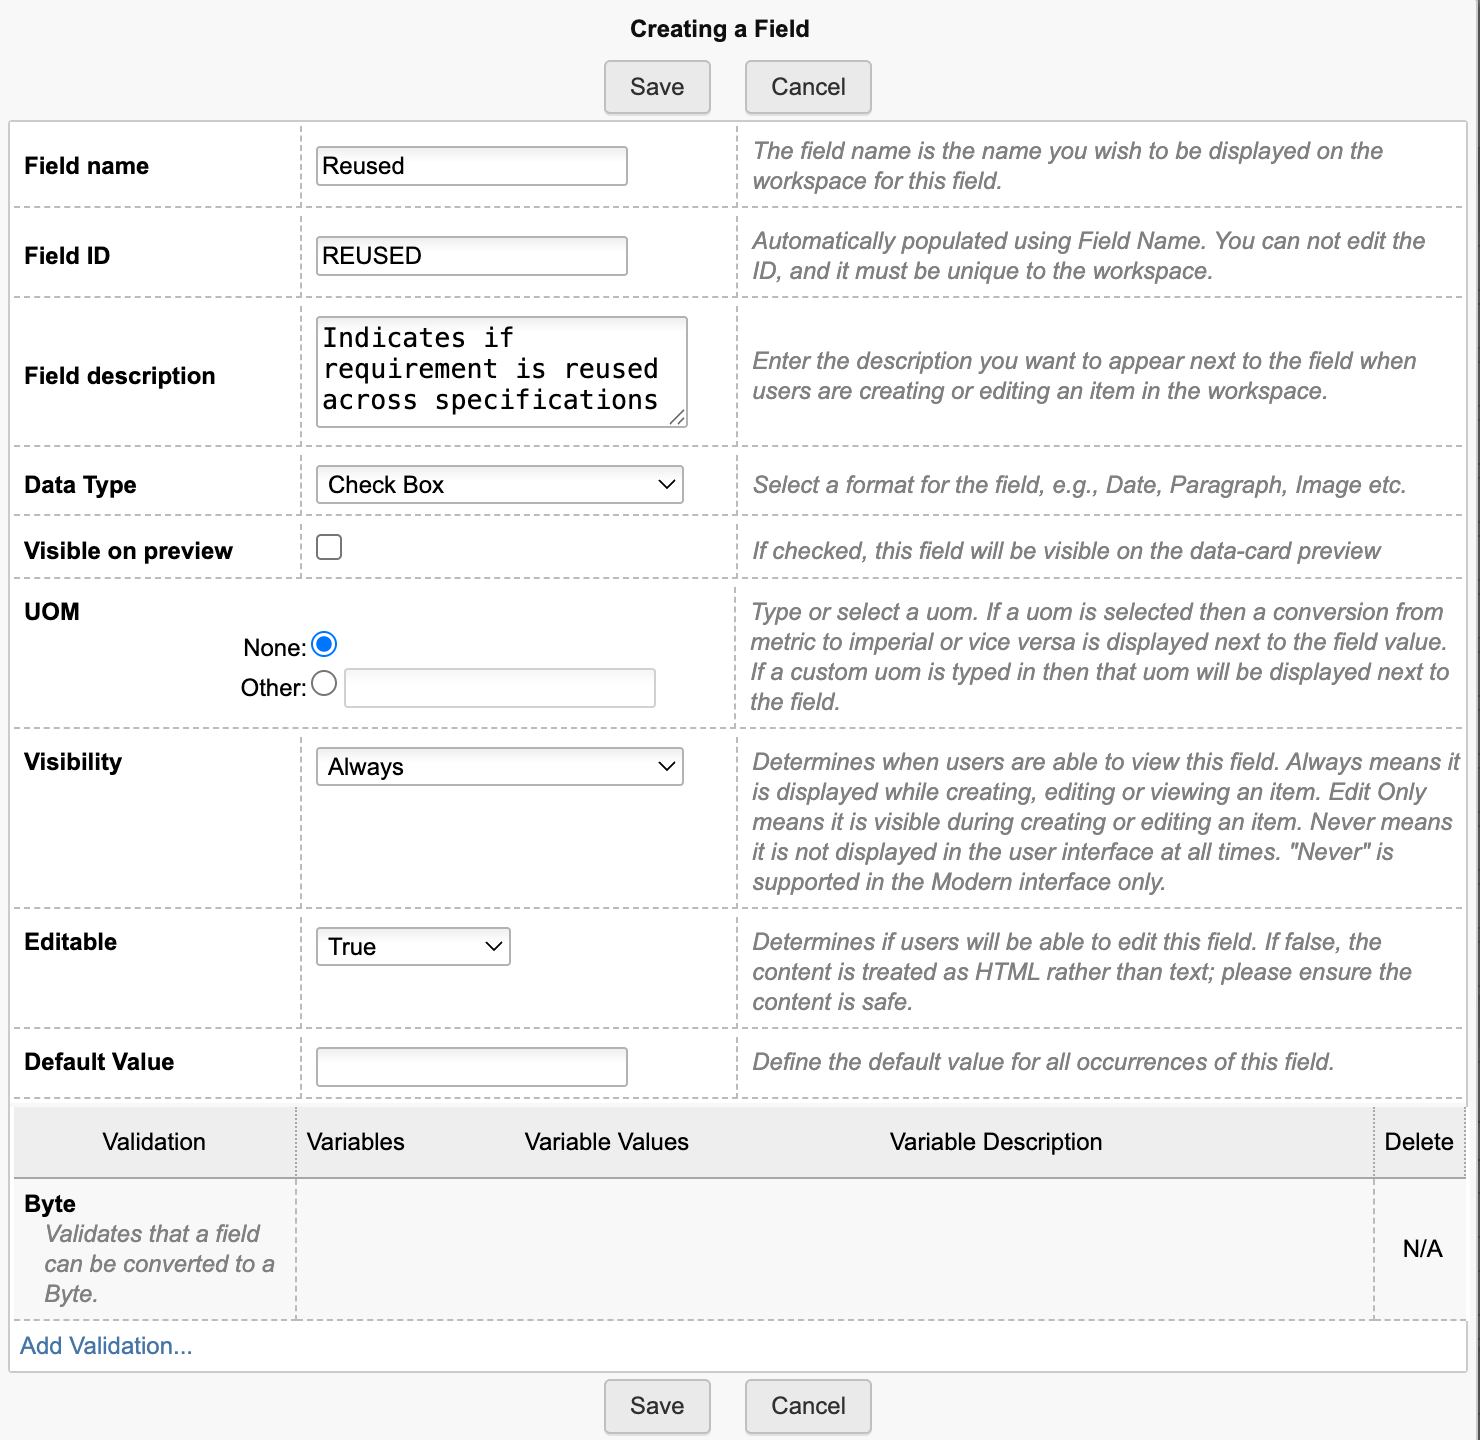This screenshot has height=1440, width=1480.
Task: Click into the Field description textarea
Action: (x=502, y=372)
